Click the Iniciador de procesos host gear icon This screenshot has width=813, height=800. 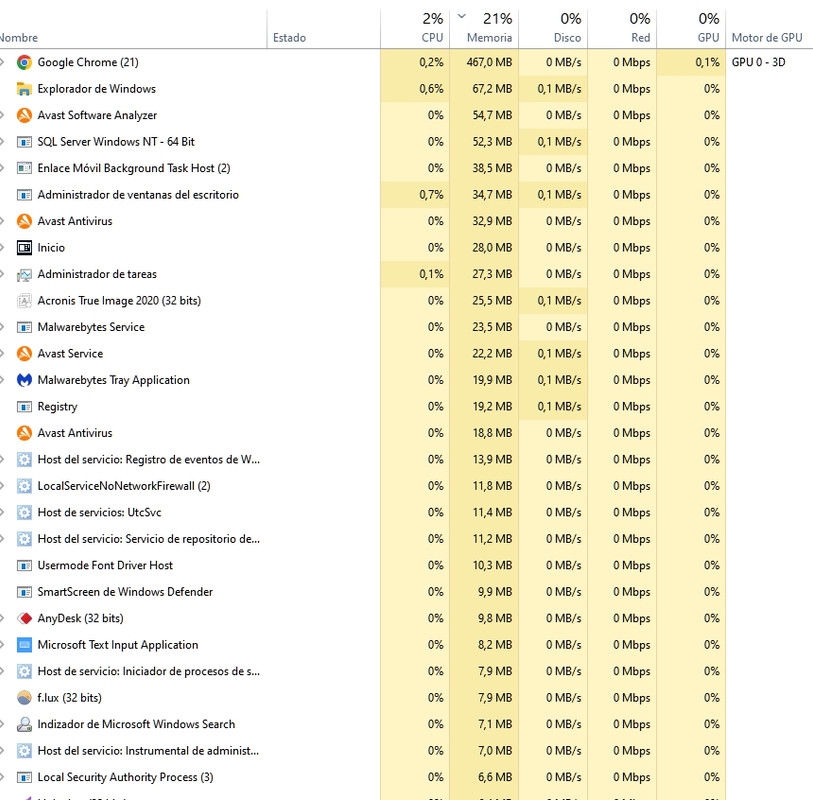[x=24, y=671]
